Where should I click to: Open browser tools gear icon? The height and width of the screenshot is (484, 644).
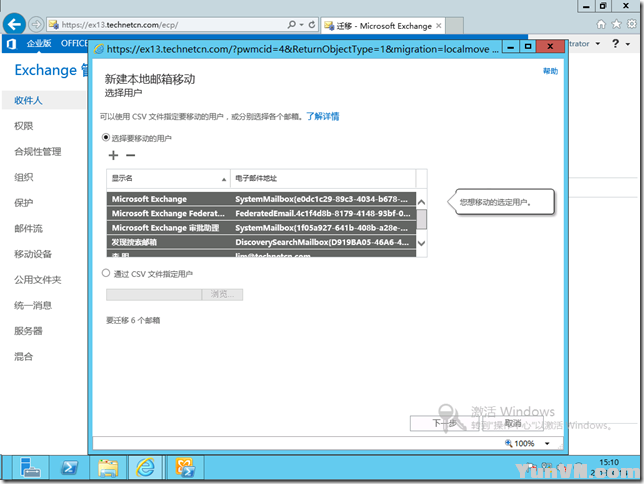(x=632, y=24)
